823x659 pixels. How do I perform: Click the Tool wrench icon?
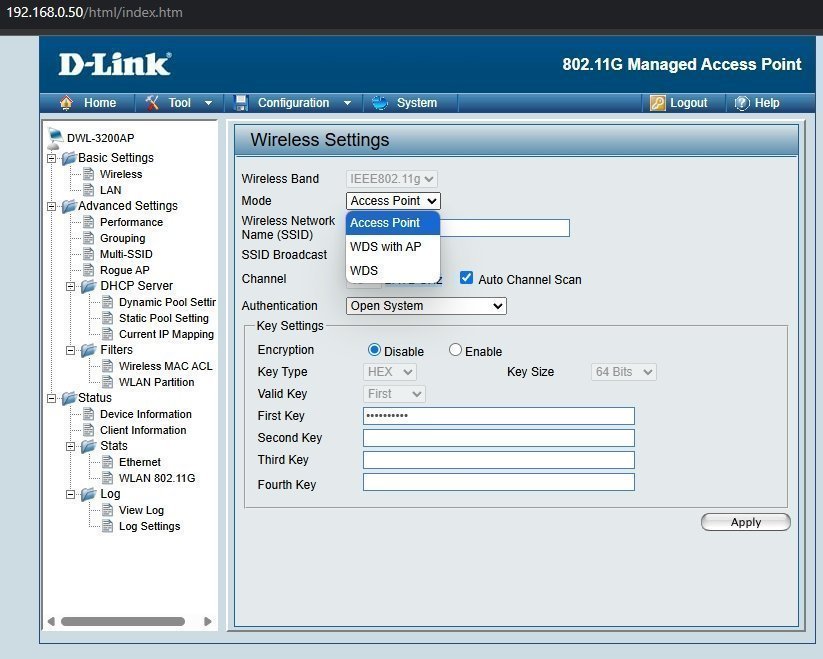[x=153, y=103]
